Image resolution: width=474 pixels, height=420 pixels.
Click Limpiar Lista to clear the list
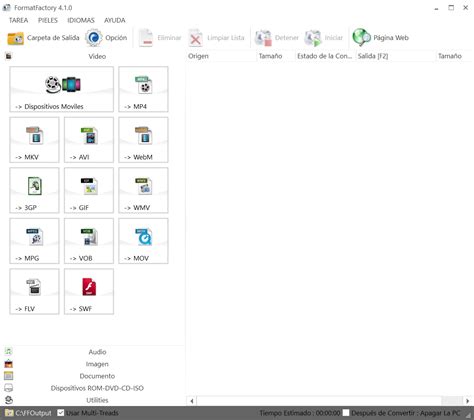click(217, 38)
